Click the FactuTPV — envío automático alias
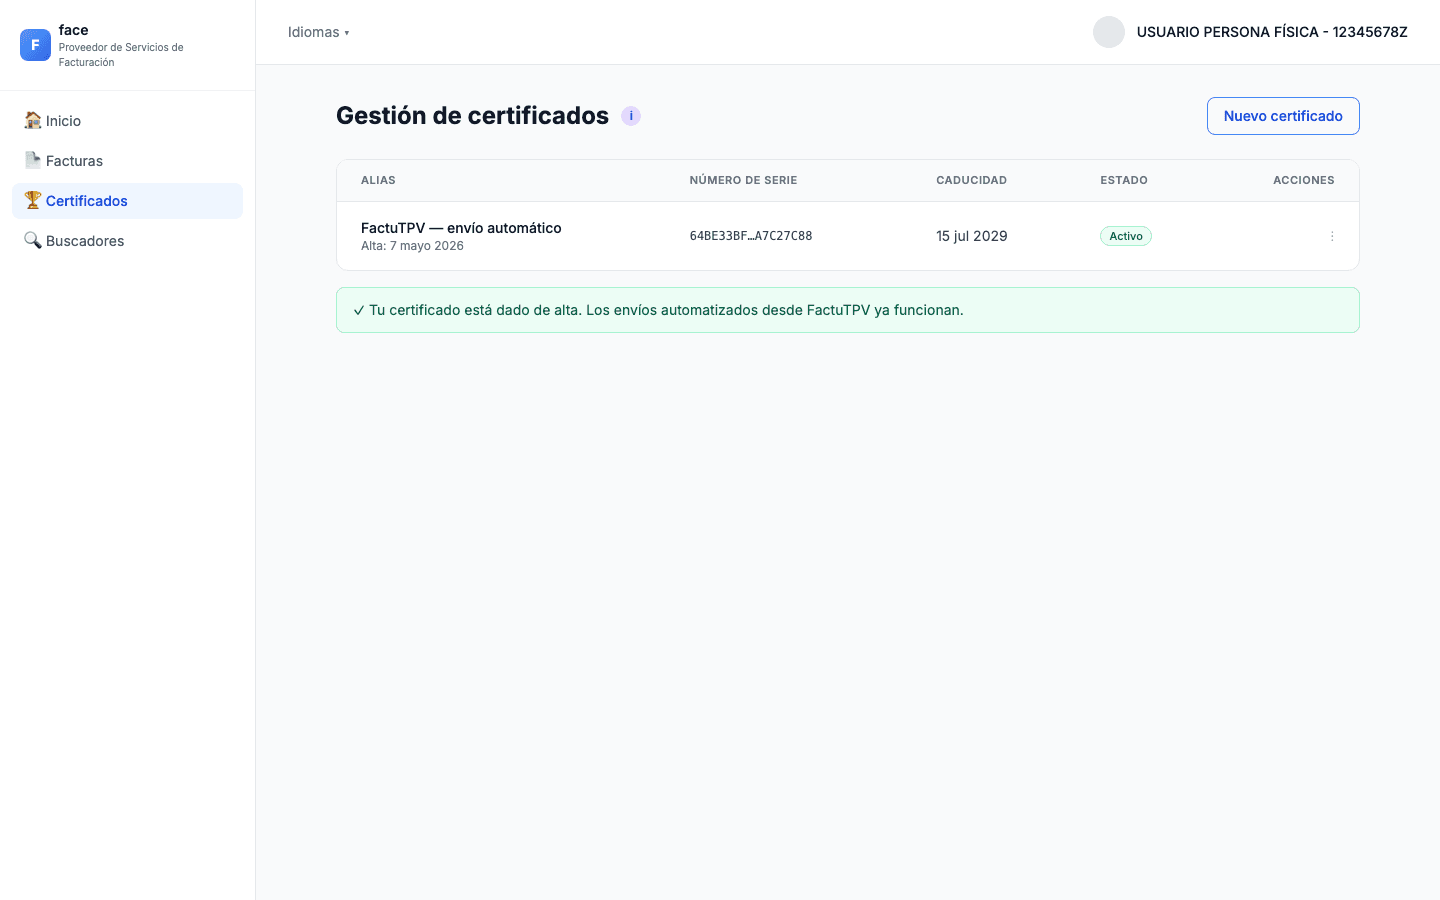The height and width of the screenshot is (900, 1440). tap(461, 228)
